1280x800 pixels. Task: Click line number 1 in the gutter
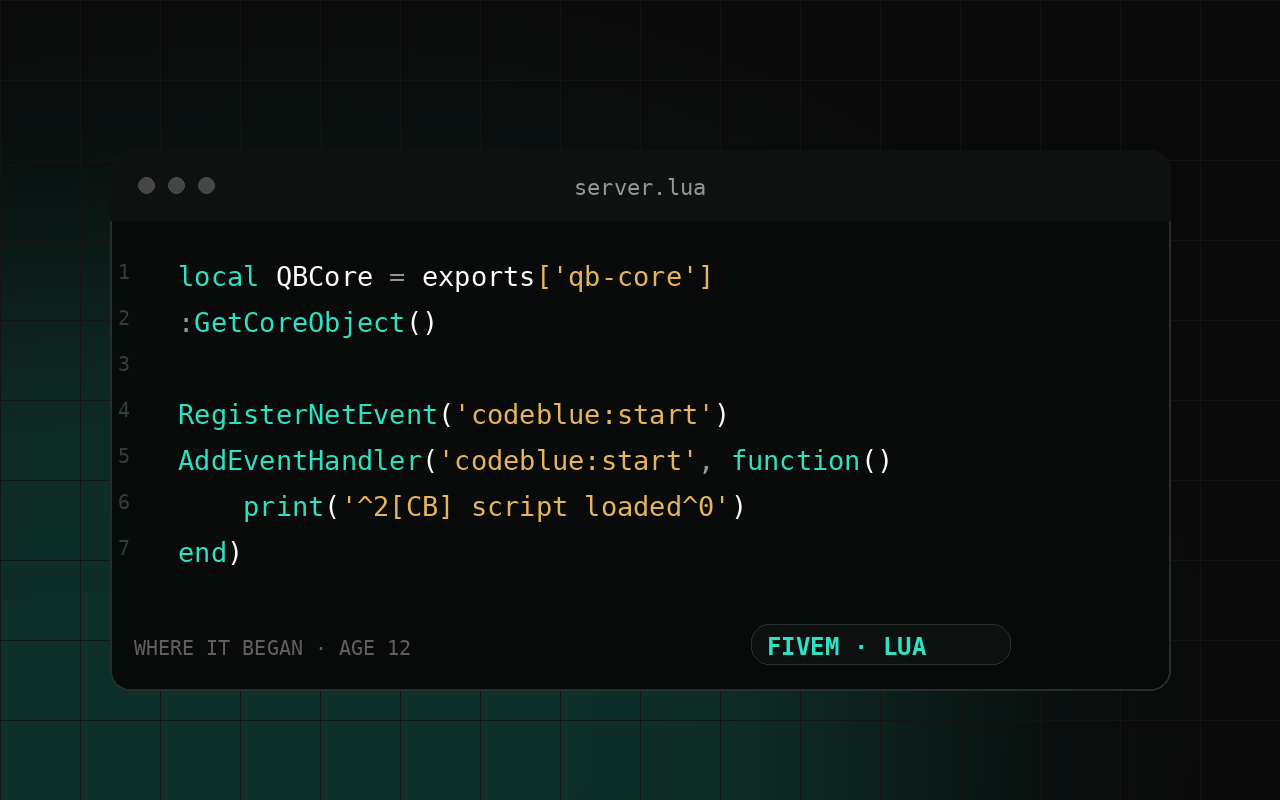tap(124, 272)
